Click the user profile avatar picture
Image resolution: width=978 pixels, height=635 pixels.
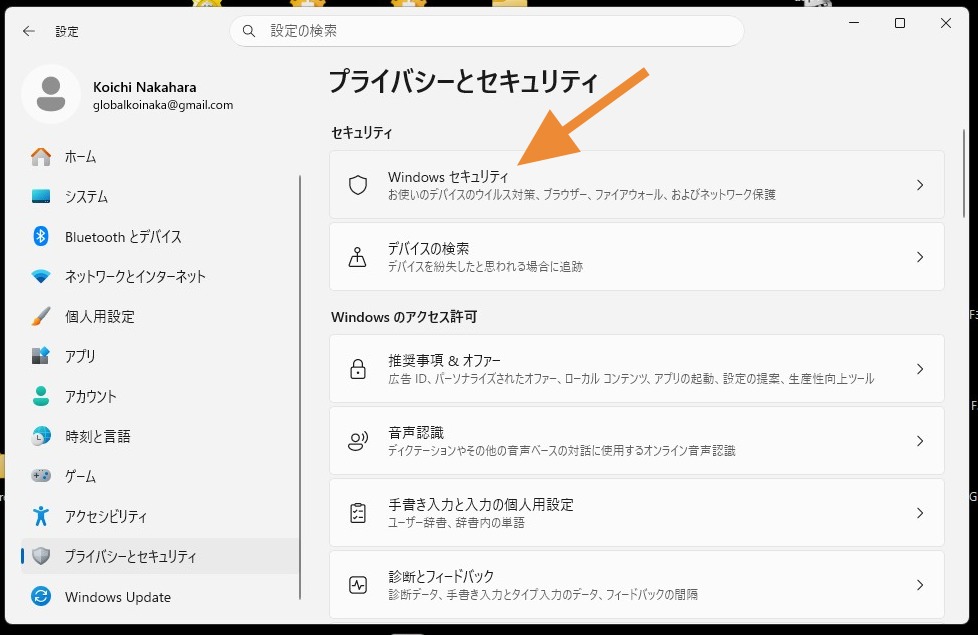tap(51, 94)
